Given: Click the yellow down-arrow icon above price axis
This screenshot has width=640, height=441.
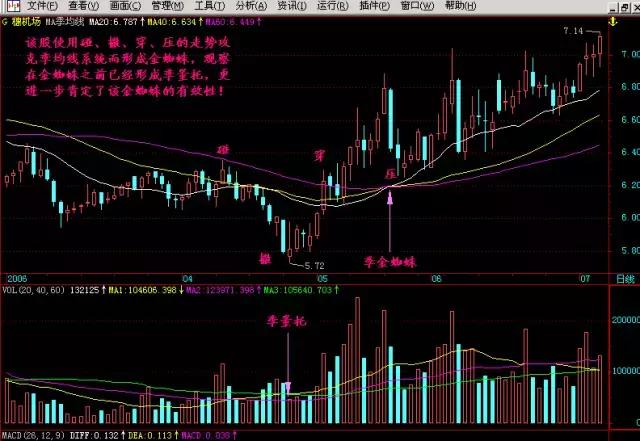Looking at the screenshot, I should (x=613, y=22).
